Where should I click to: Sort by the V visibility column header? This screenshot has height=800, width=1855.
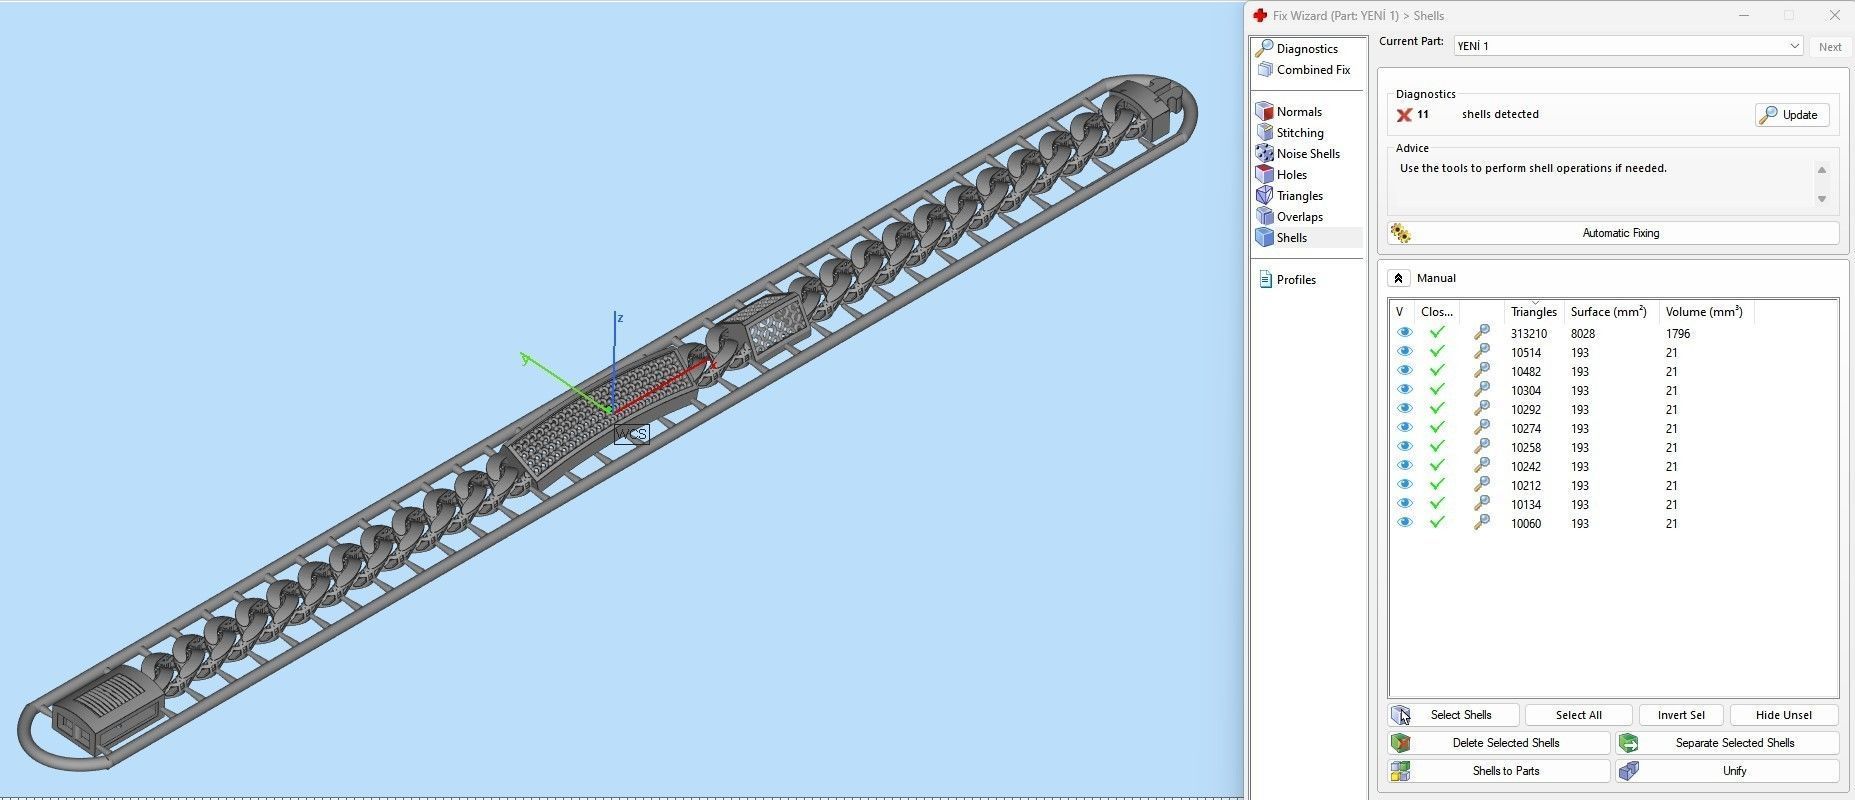[1401, 312]
